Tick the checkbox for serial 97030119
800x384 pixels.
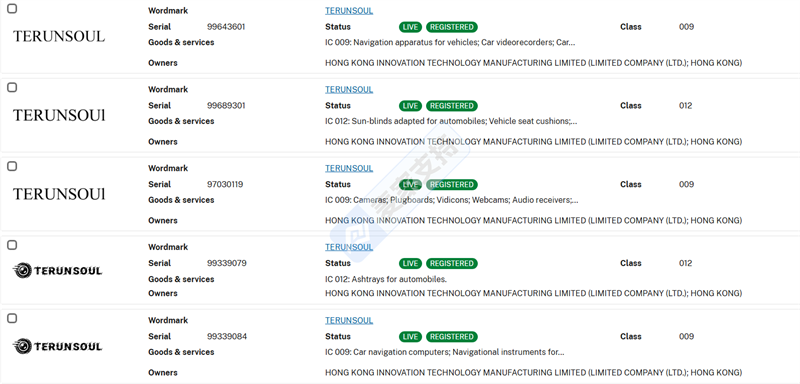pos(12,166)
